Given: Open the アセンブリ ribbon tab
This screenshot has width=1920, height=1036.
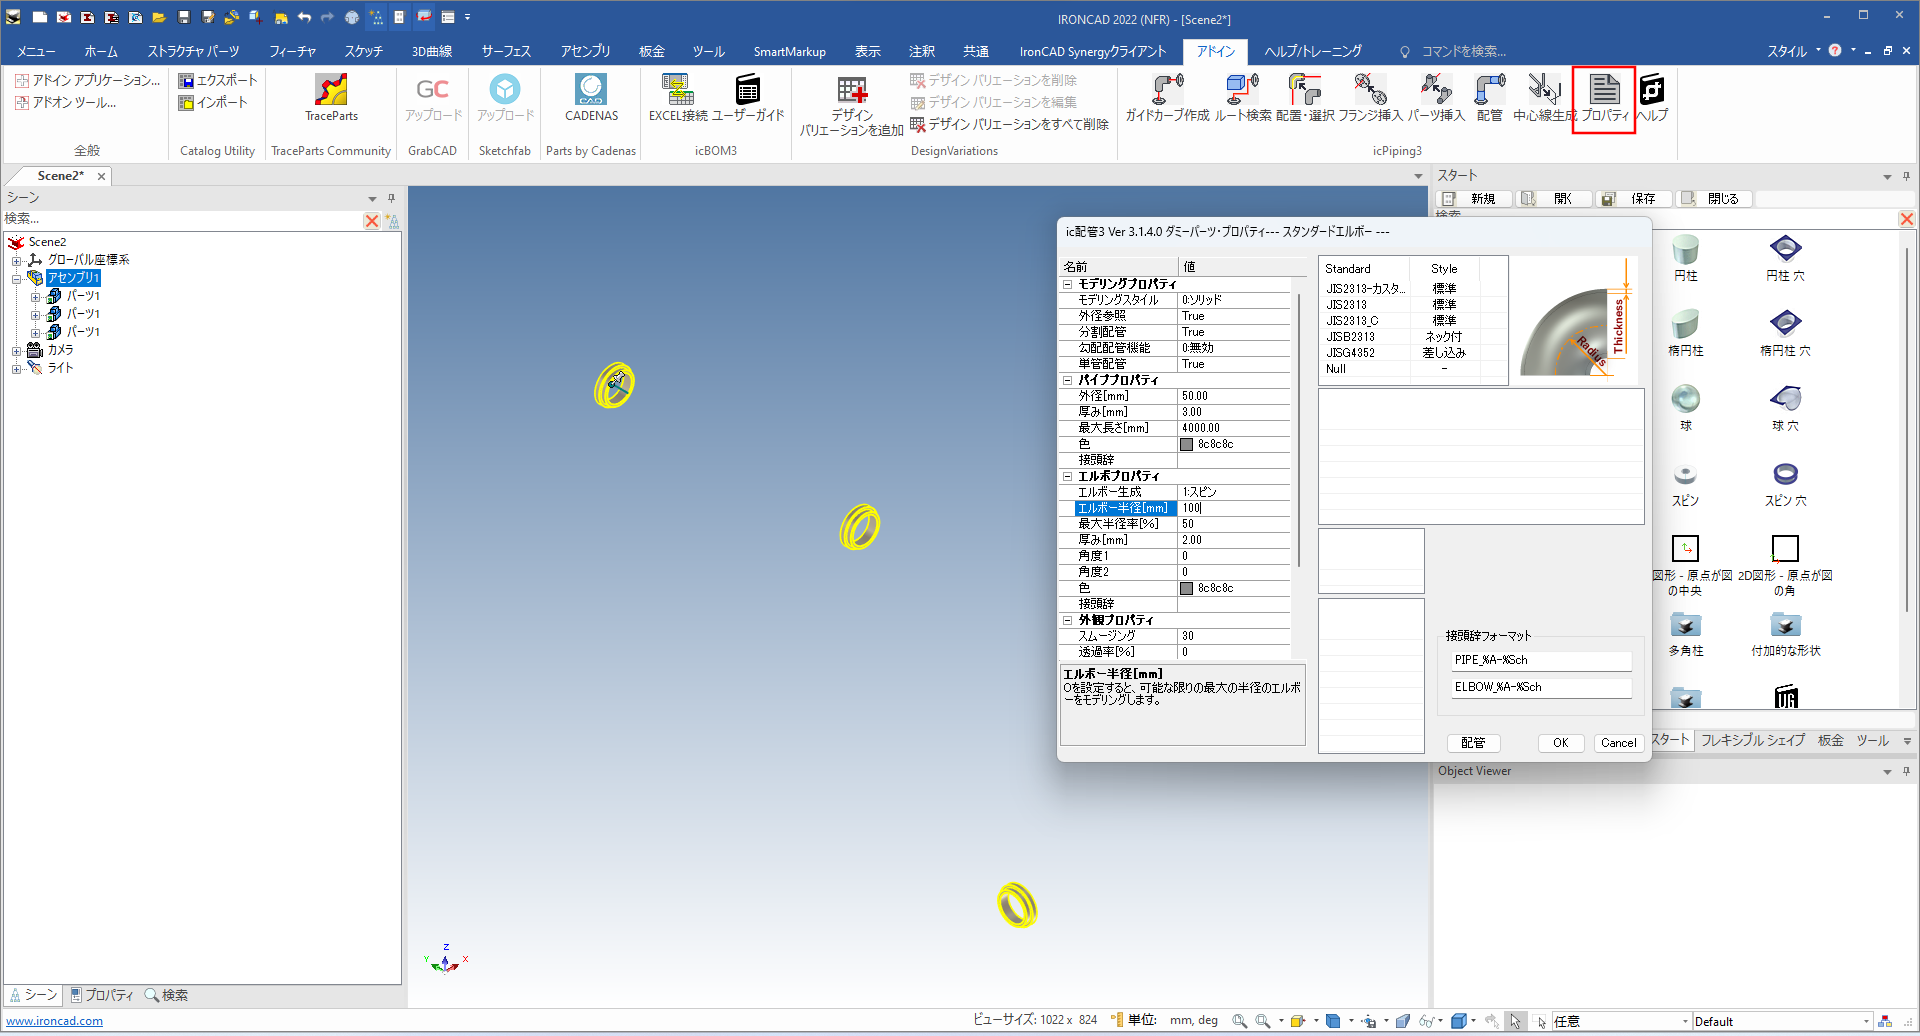Looking at the screenshot, I should (x=585, y=51).
